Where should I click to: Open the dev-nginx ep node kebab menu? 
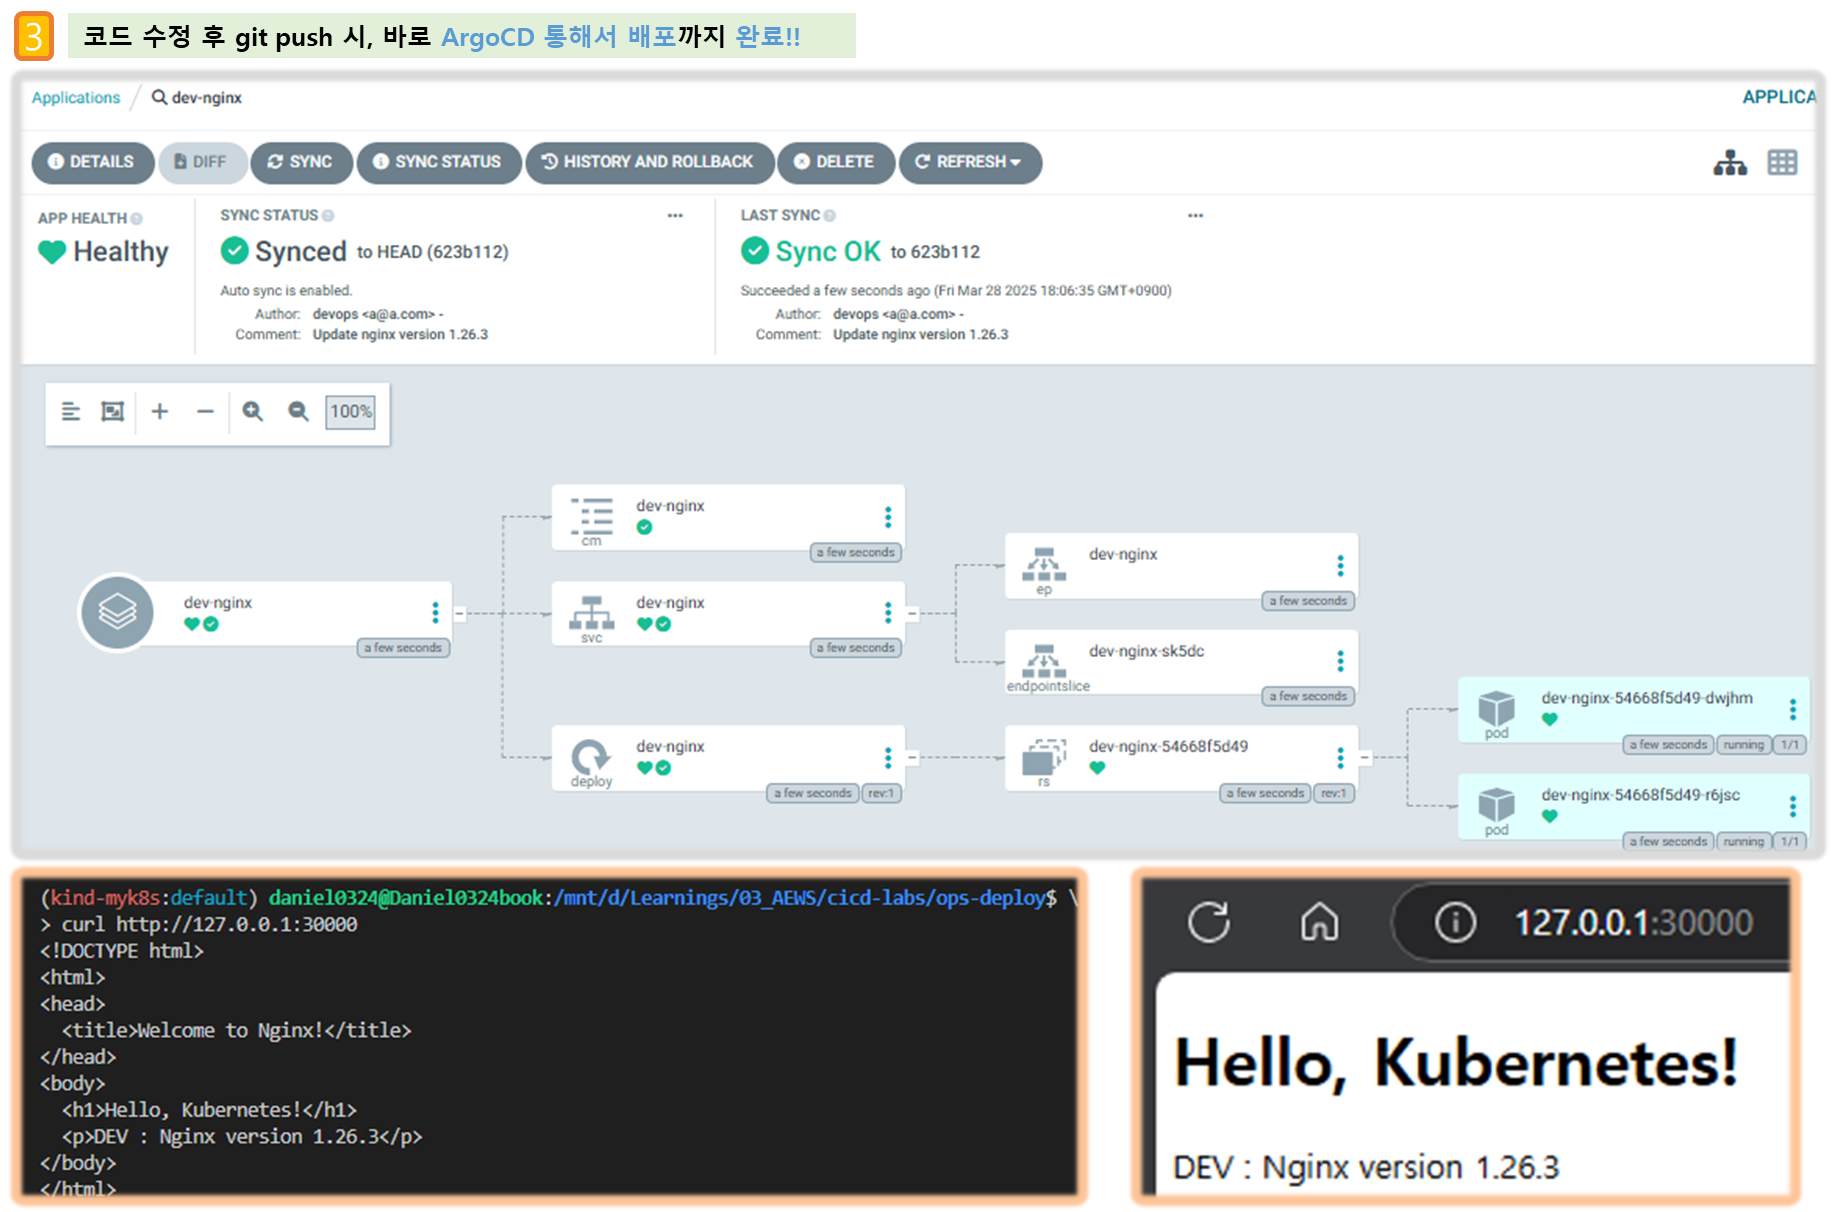point(1341,565)
